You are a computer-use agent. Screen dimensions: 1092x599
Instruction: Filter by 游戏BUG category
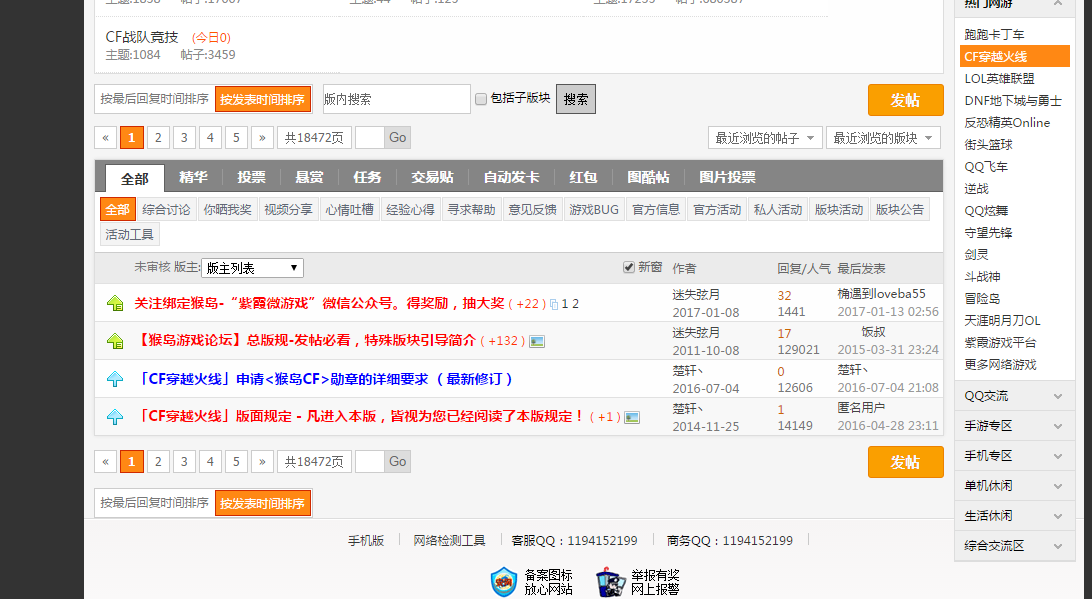point(594,209)
